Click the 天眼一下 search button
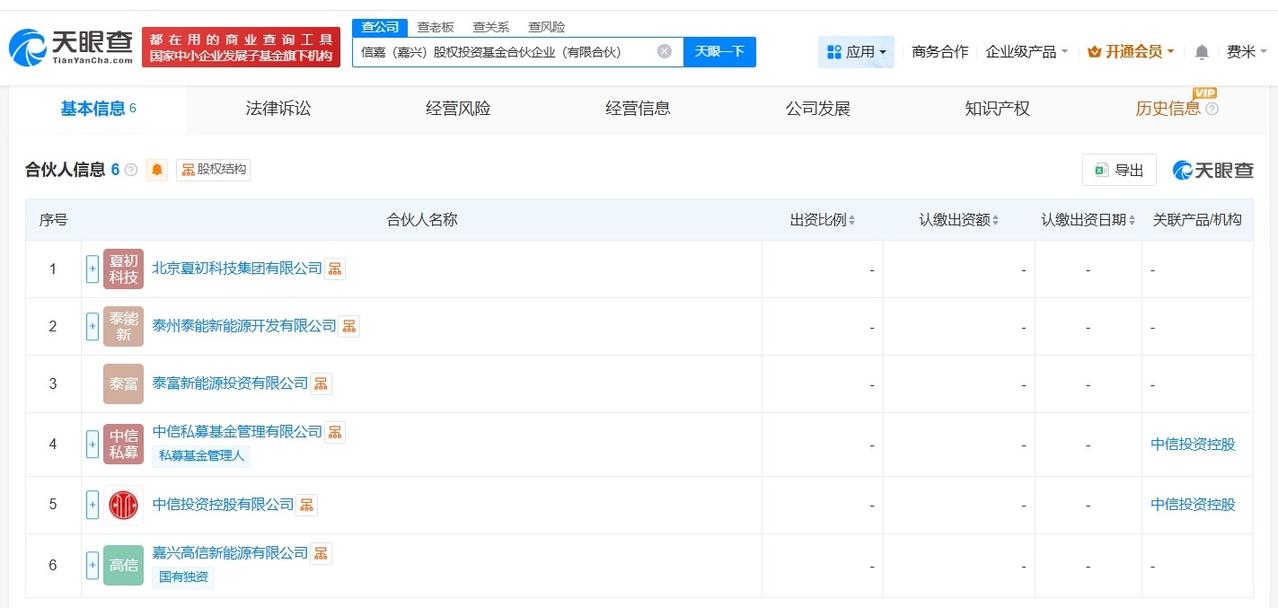The width and height of the screenshot is (1278, 608). pyautogui.click(x=720, y=51)
